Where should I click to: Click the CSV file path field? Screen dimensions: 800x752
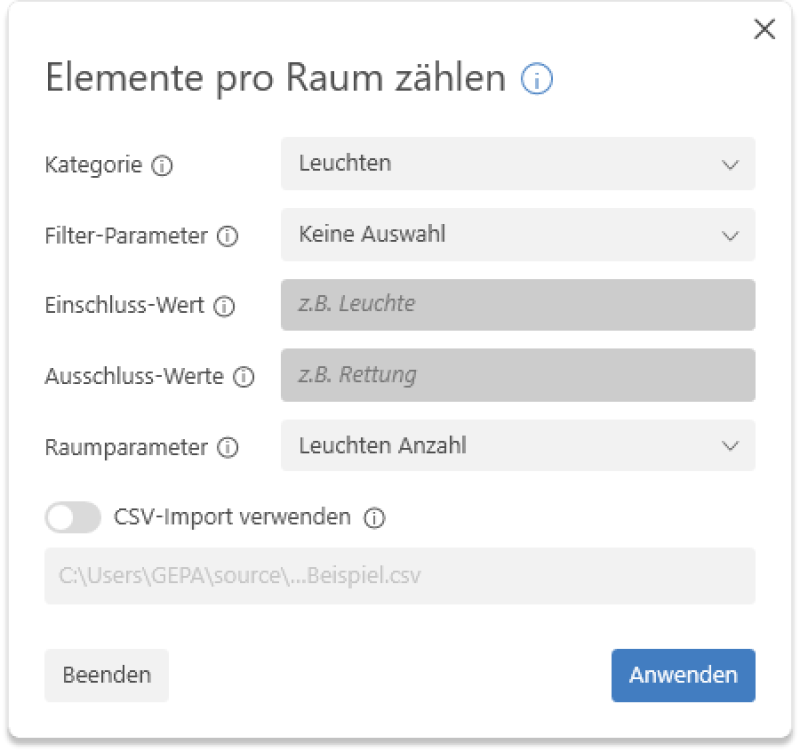399,577
